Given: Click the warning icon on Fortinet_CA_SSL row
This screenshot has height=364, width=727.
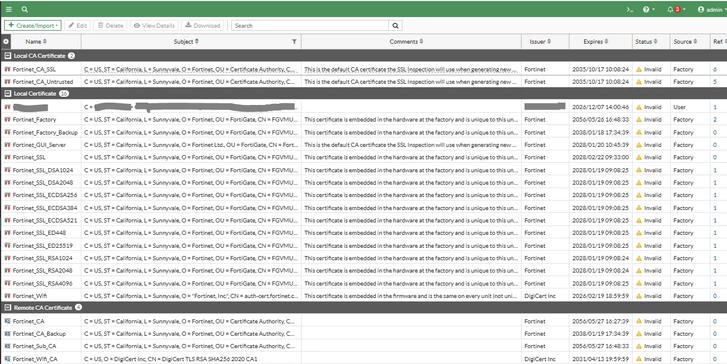Looking at the screenshot, I should [x=638, y=69].
